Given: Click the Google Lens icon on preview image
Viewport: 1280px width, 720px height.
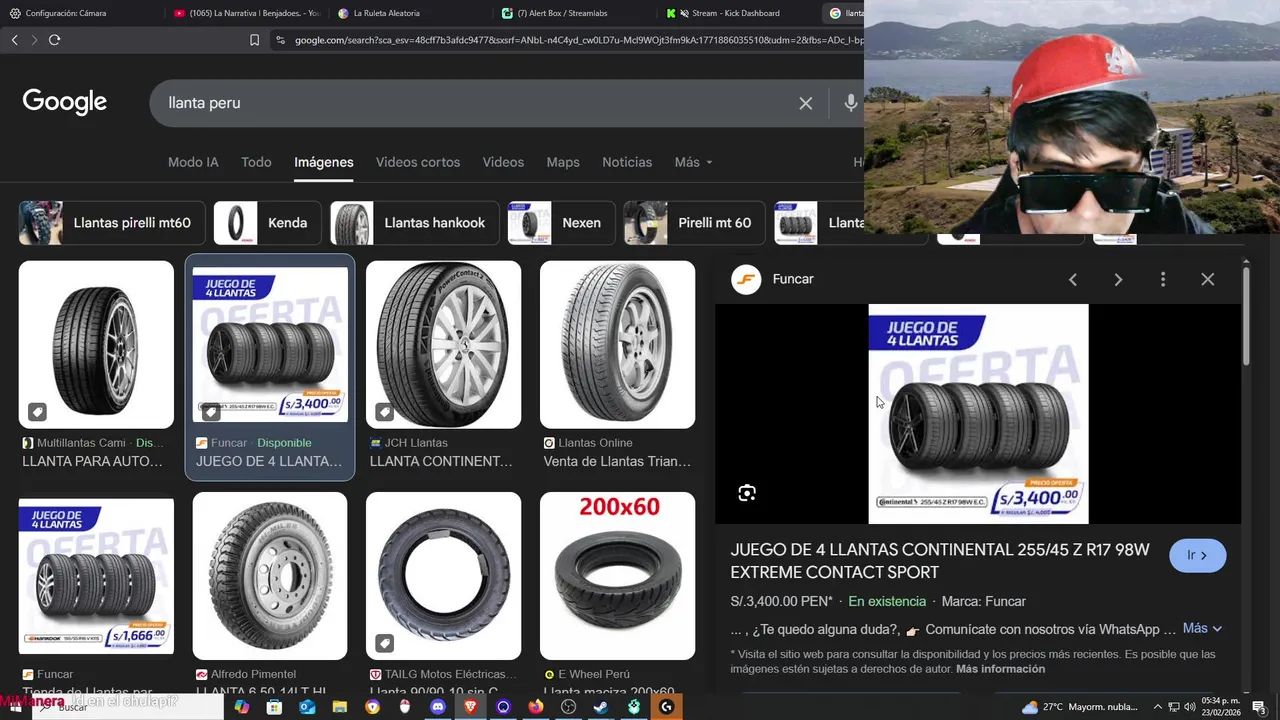Looking at the screenshot, I should coord(747,493).
